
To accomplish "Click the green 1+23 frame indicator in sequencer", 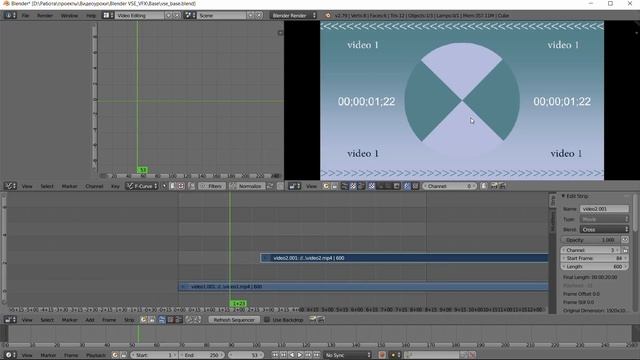I will (x=238, y=304).
